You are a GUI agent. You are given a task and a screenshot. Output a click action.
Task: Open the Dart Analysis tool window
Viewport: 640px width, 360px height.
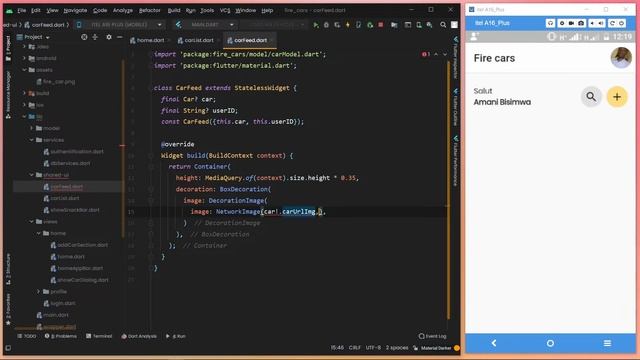point(139,336)
